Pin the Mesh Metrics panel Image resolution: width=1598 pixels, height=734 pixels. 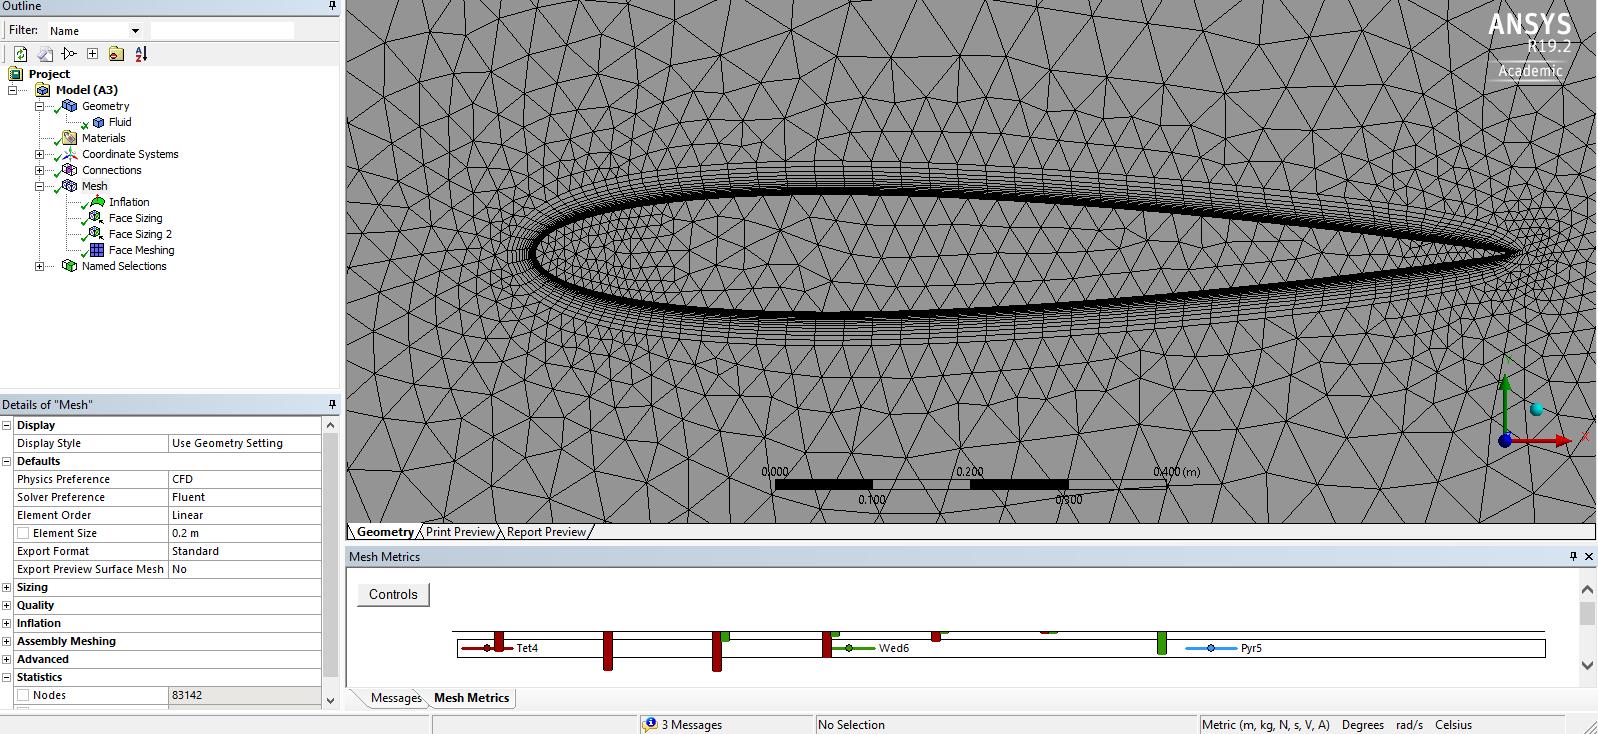1573,556
